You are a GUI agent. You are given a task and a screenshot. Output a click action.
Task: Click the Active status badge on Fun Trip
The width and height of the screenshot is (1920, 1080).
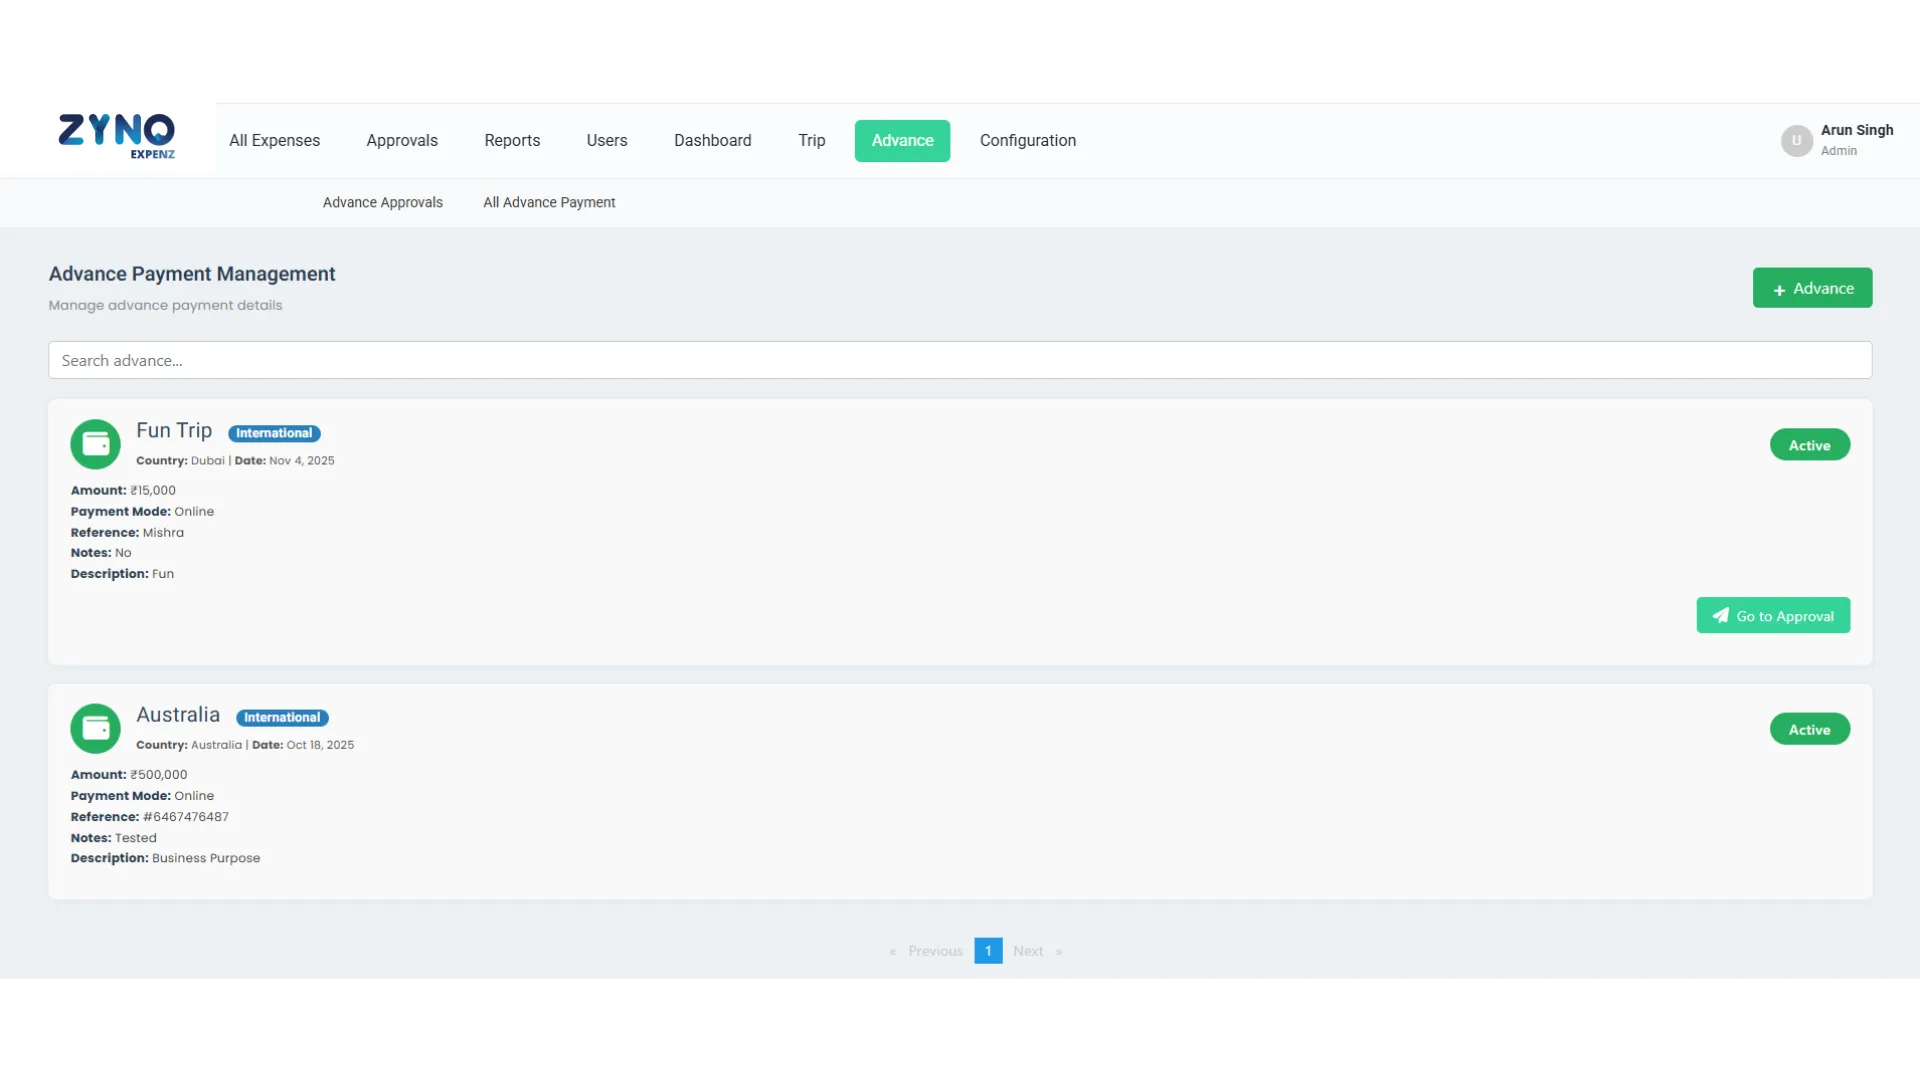[x=1809, y=445]
